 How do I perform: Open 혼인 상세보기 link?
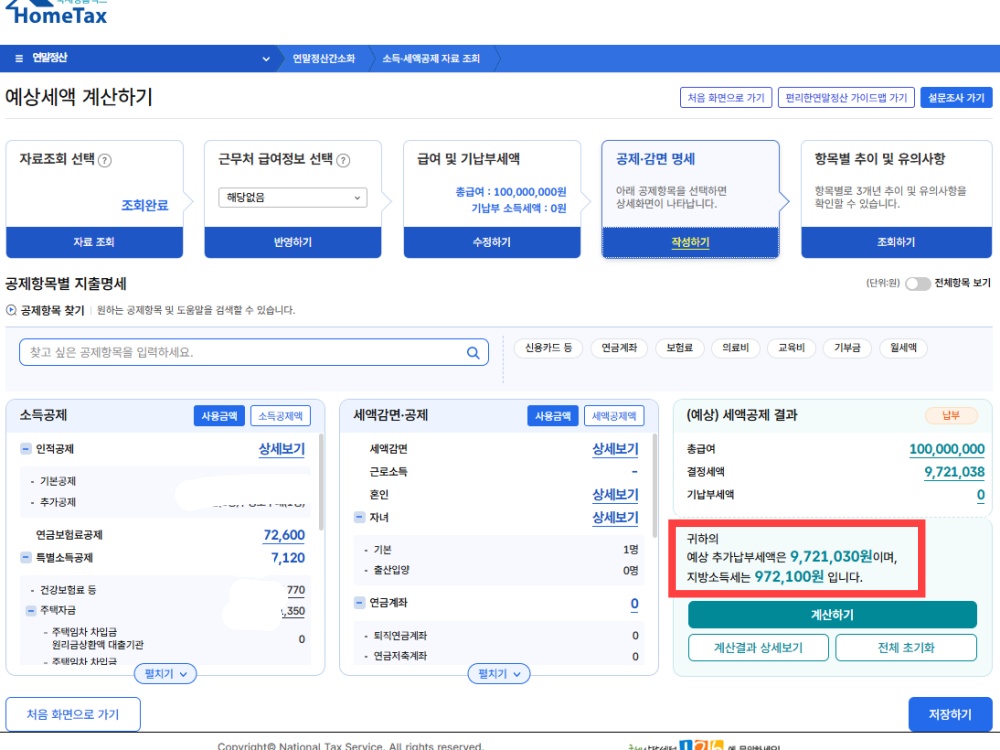615,495
